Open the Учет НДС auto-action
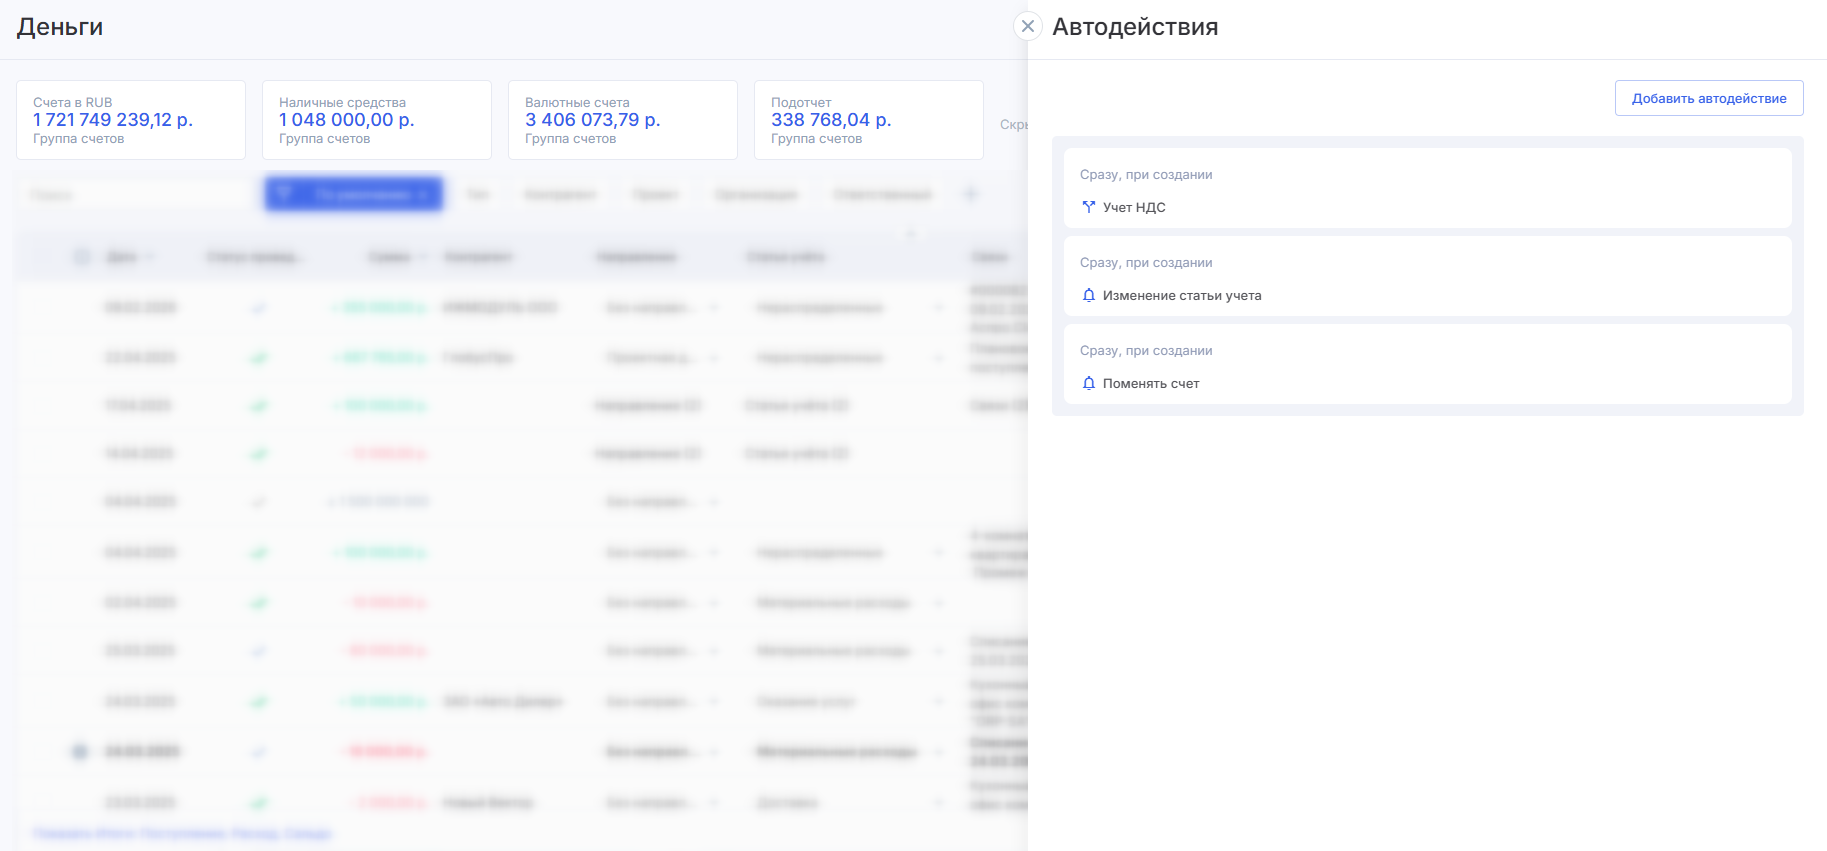This screenshot has height=851, width=1827. pyautogui.click(x=1427, y=189)
